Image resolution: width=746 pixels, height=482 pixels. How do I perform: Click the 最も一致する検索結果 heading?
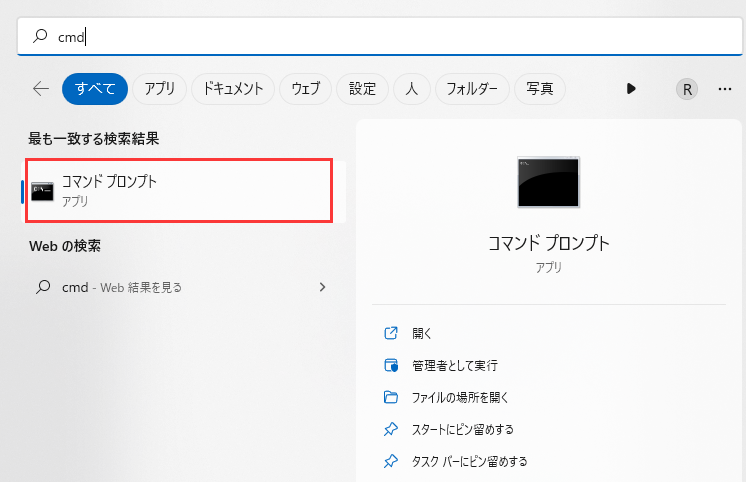[x=94, y=139]
